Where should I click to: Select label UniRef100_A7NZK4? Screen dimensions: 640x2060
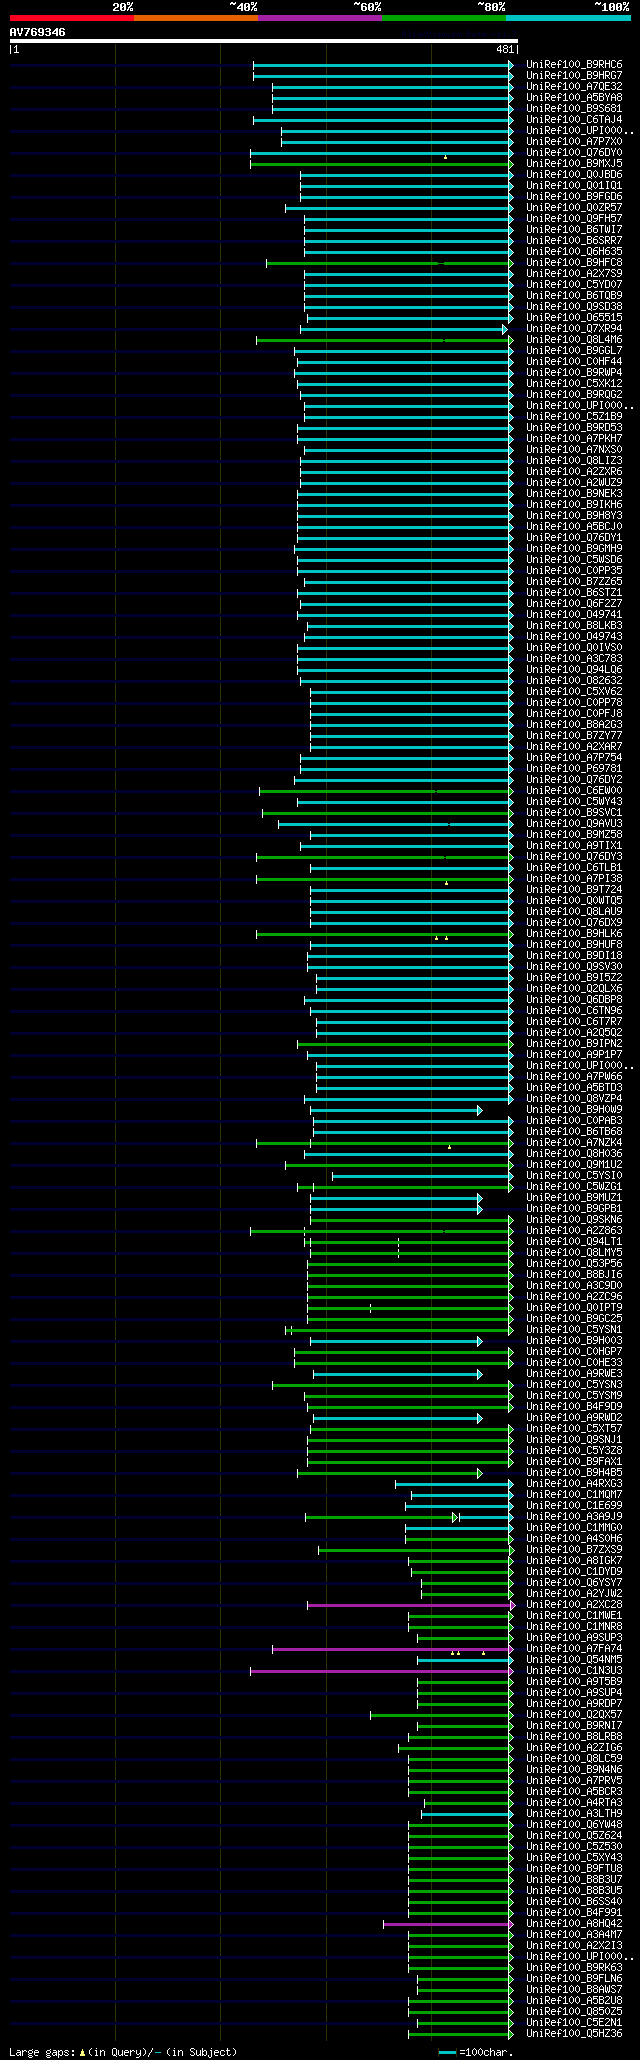click(574, 1143)
